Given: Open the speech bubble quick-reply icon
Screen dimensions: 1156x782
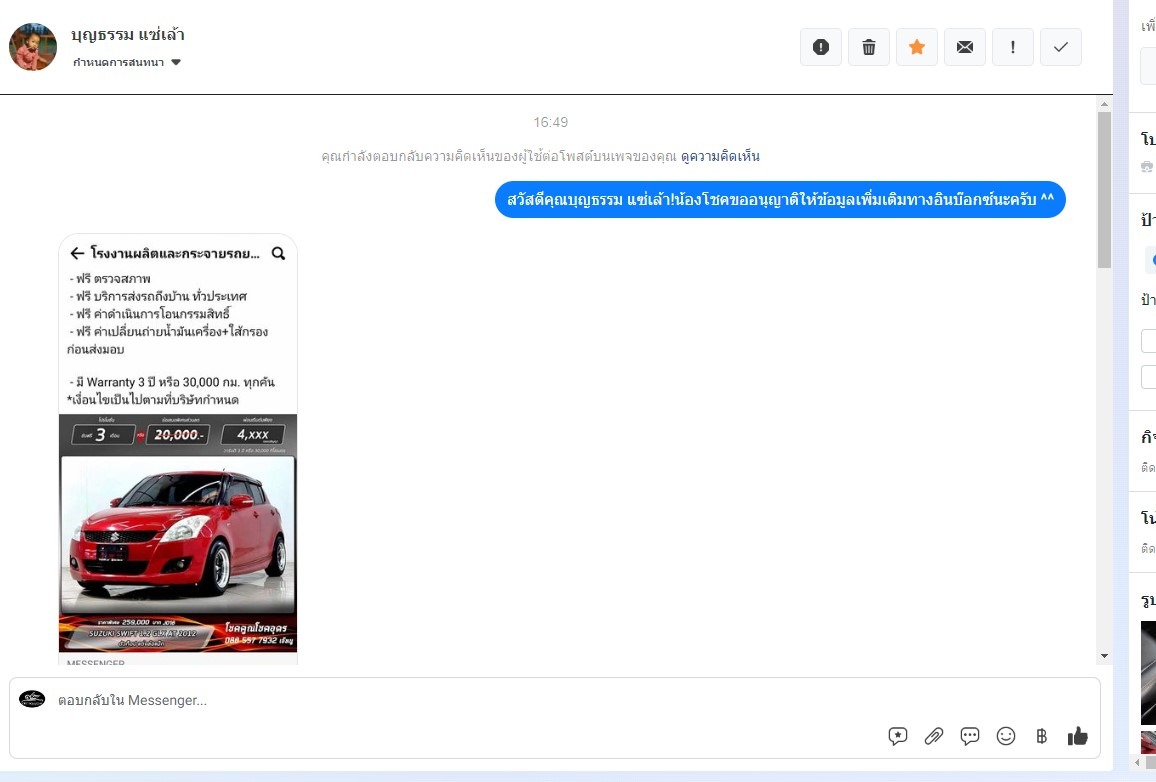Looking at the screenshot, I should (x=969, y=736).
